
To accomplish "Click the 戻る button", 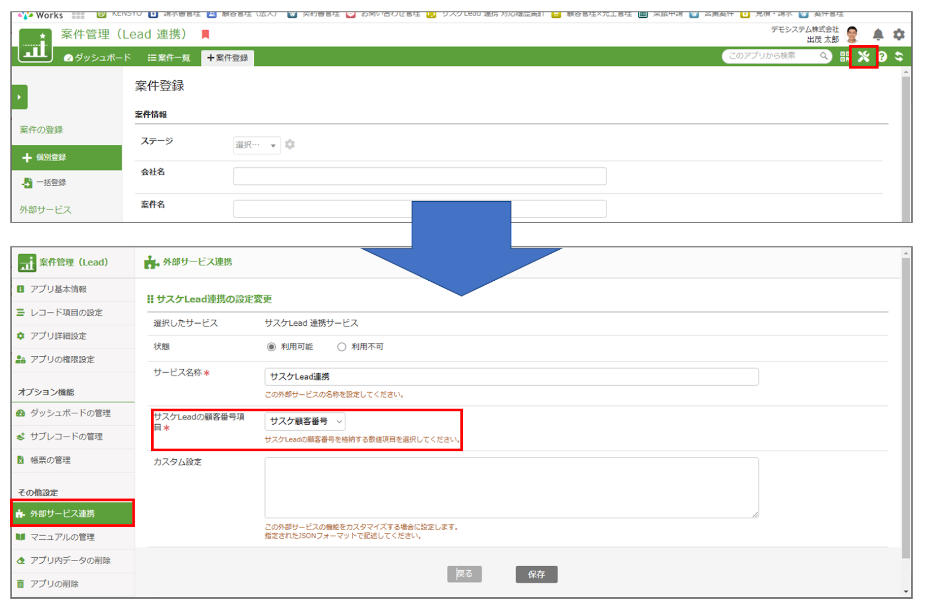I will point(465,574).
